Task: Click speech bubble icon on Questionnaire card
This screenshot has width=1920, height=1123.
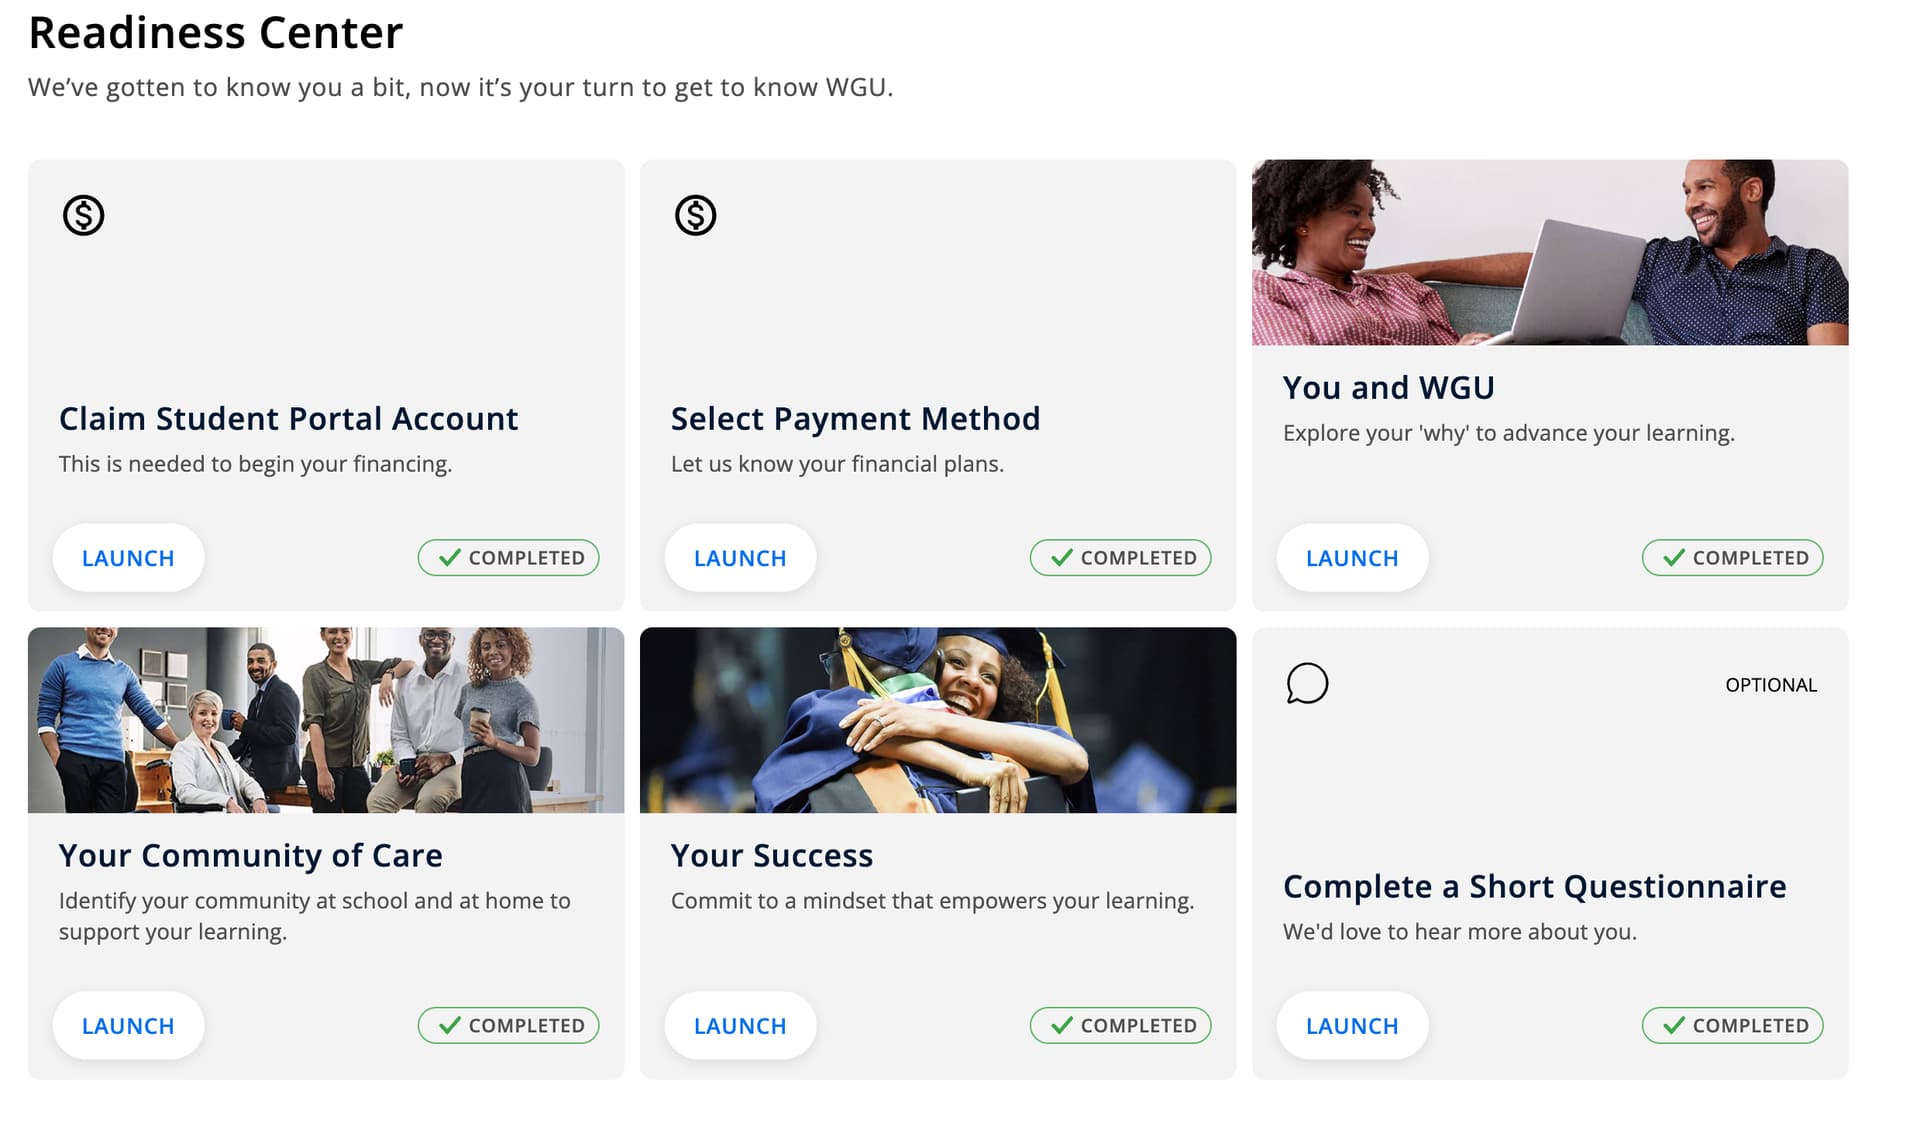Action: click(x=1307, y=684)
